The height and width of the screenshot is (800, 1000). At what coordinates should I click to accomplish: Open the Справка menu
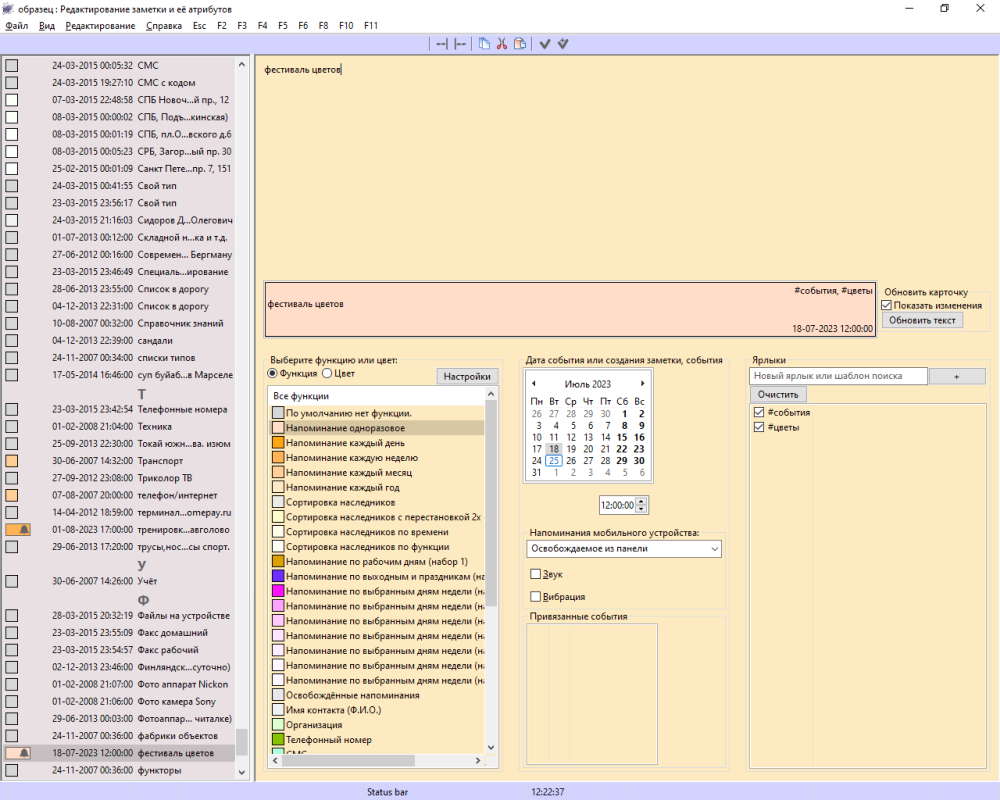[x=164, y=24]
